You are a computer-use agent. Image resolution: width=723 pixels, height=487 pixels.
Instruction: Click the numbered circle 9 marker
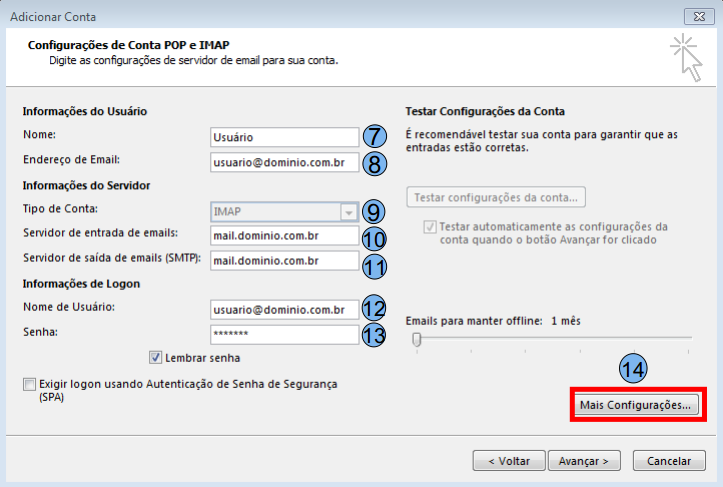pos(373,212)
